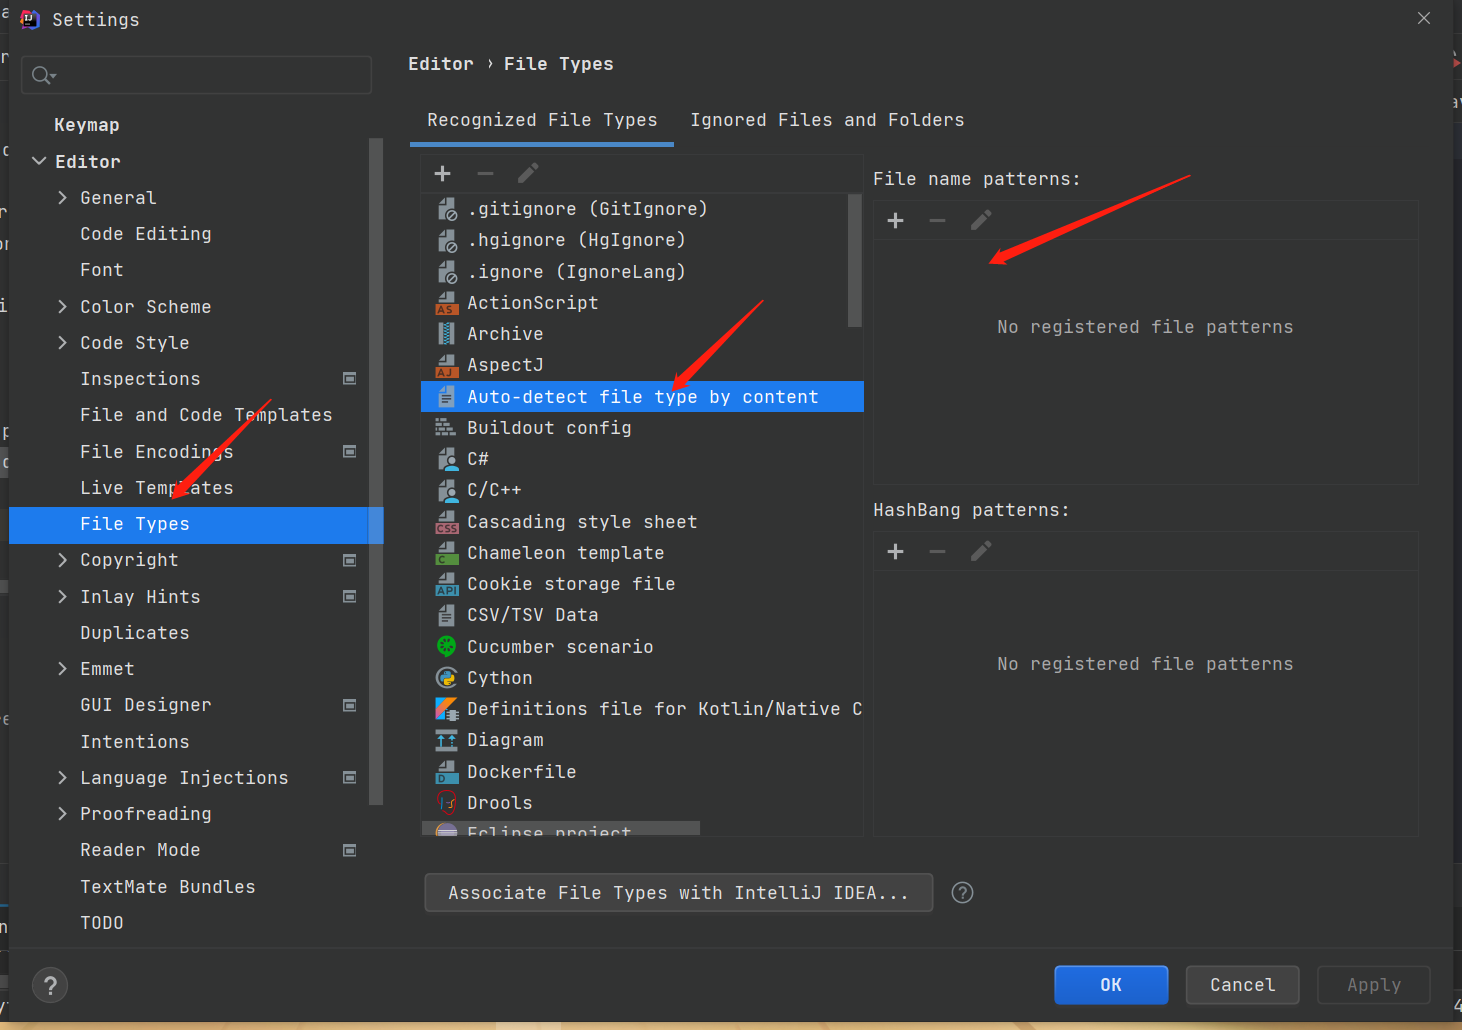Screen dimensions: 1462x1030
Task: Switch to Ignored Files and Folders tab
Action: coord(827,120)
